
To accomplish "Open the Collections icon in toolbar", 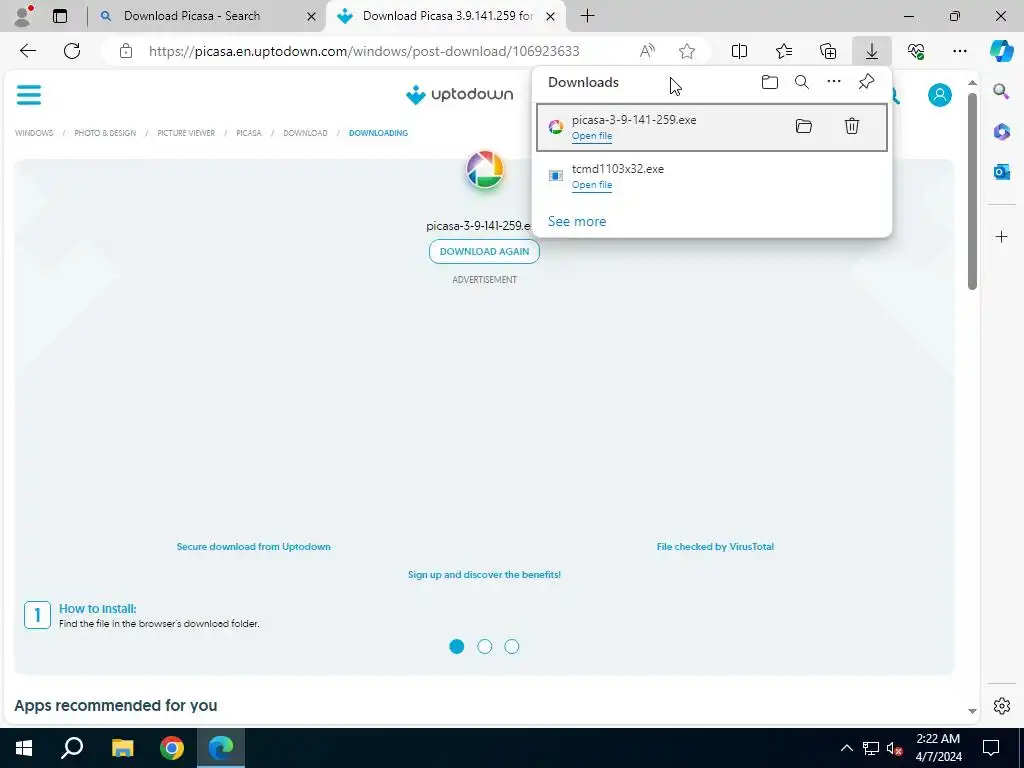I will (x=828, y=51).
